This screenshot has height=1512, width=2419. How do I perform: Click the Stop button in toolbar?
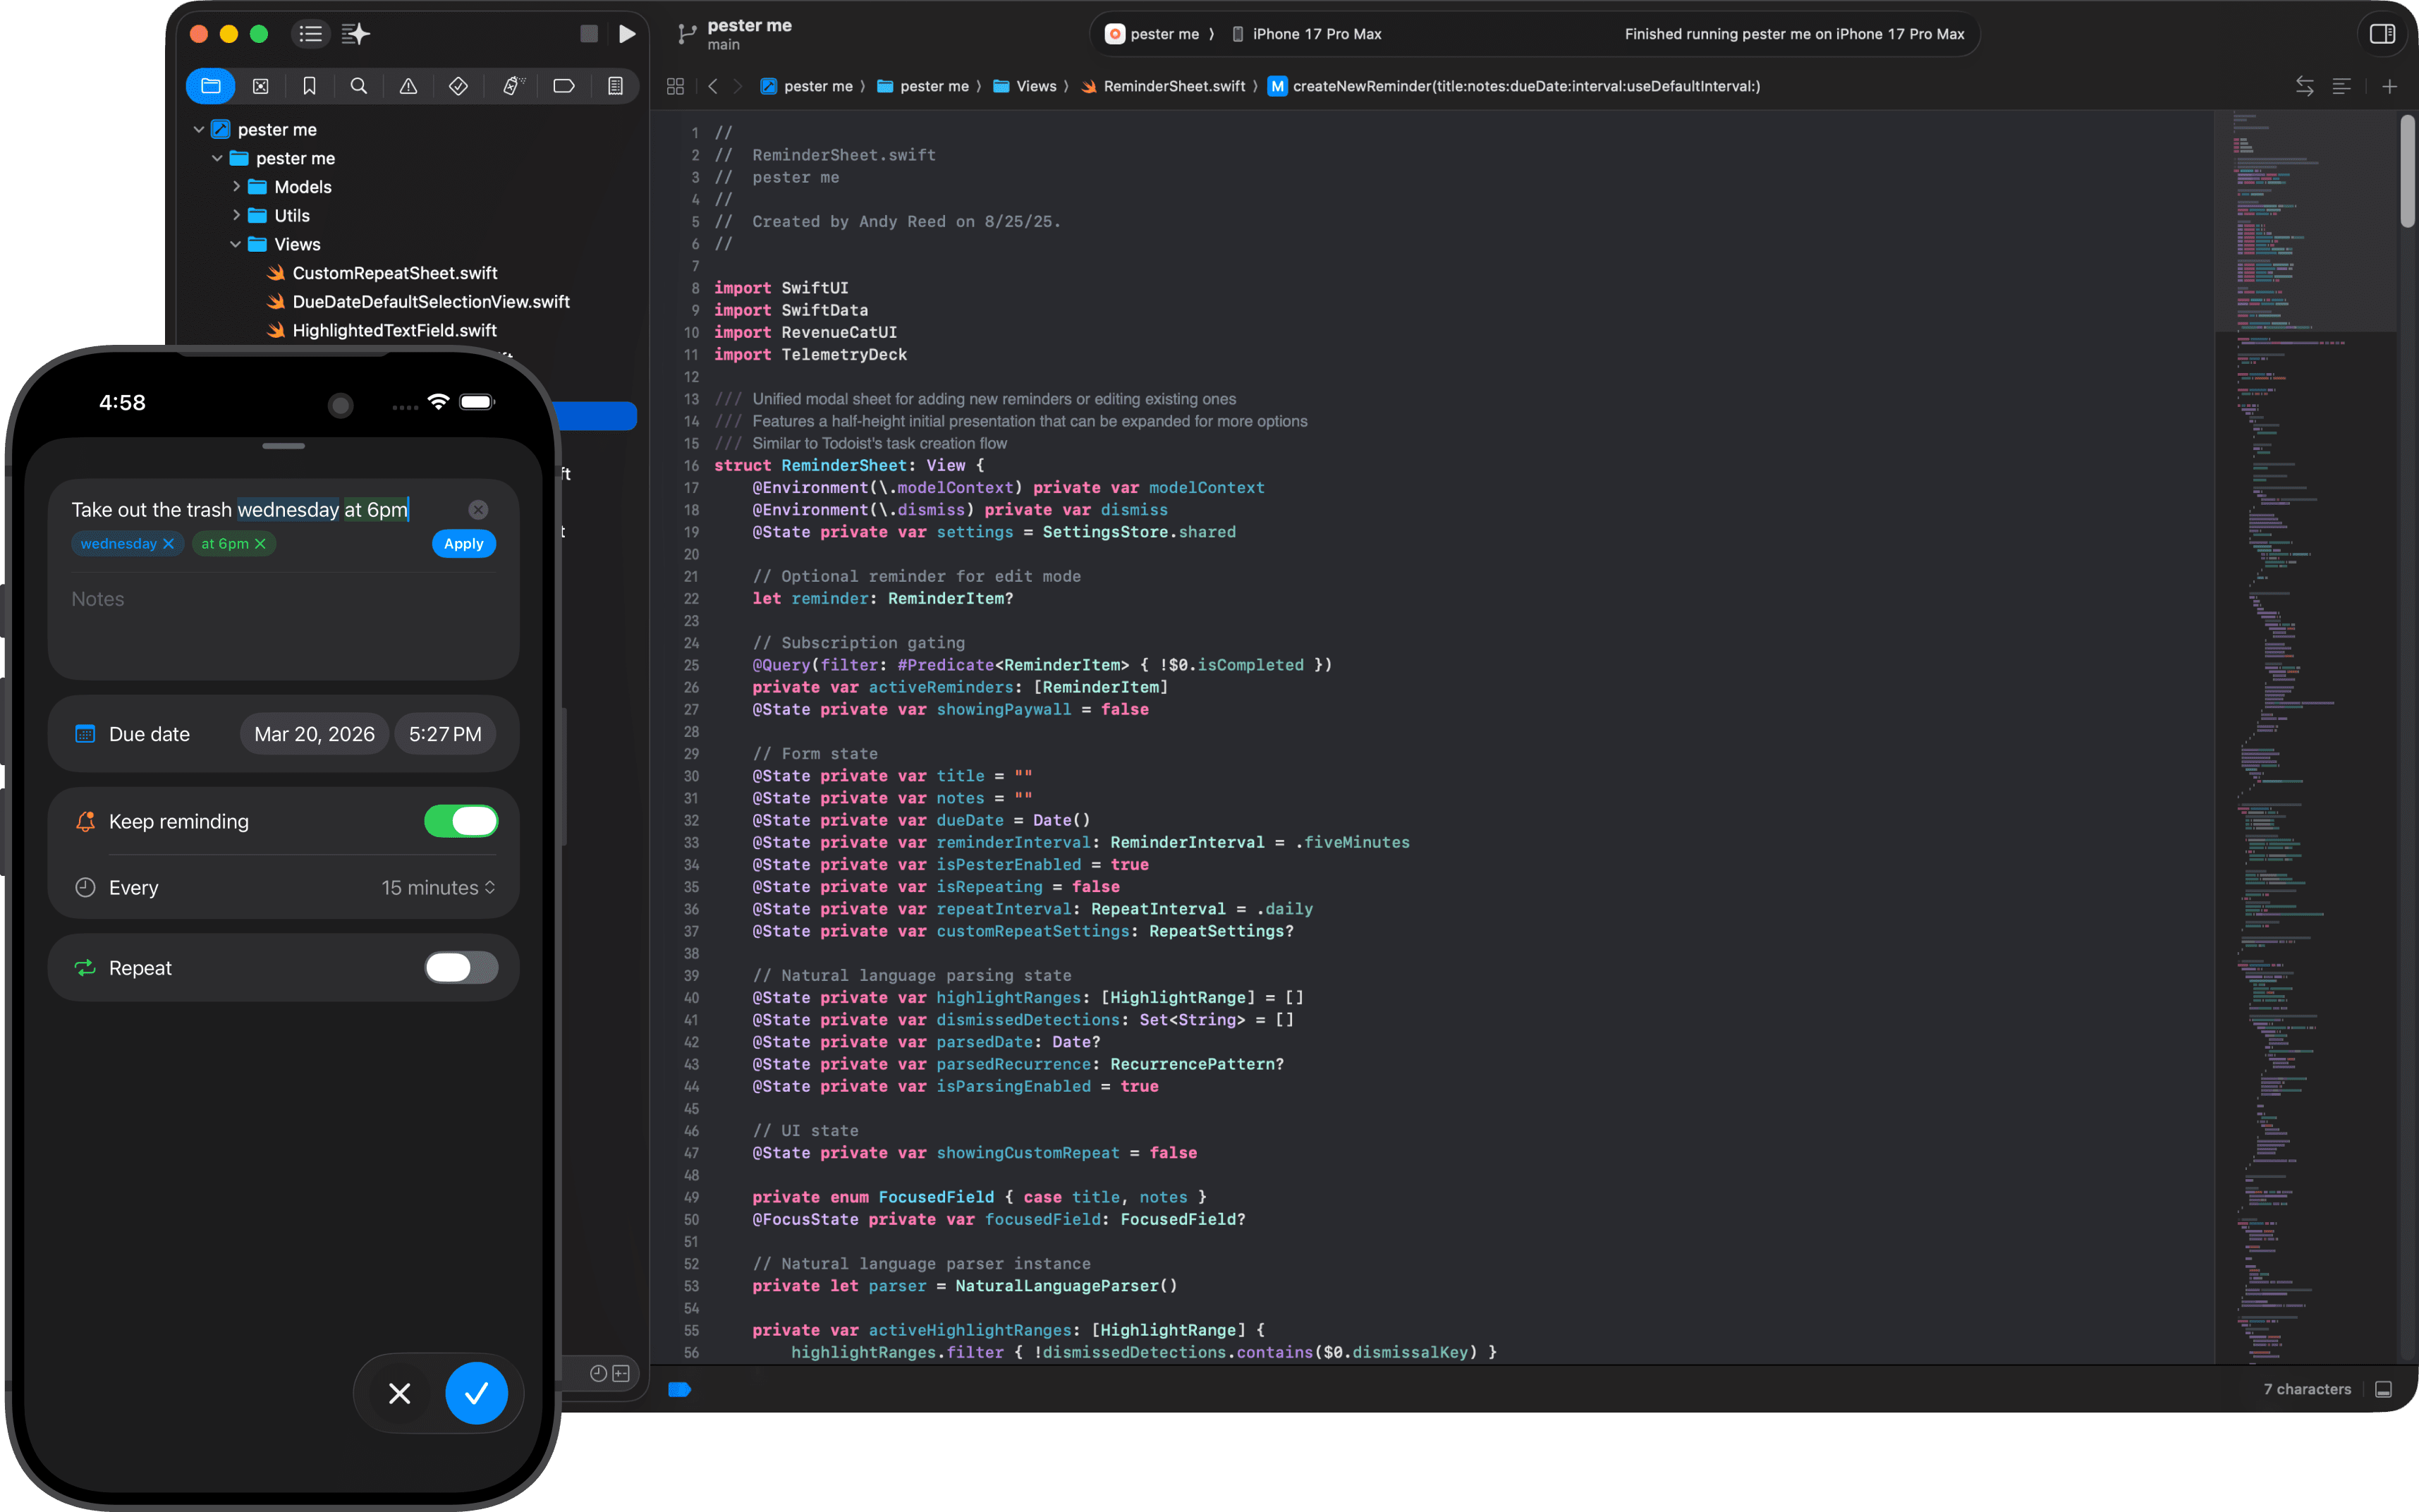pyautogui.click(x=589, y=34)
